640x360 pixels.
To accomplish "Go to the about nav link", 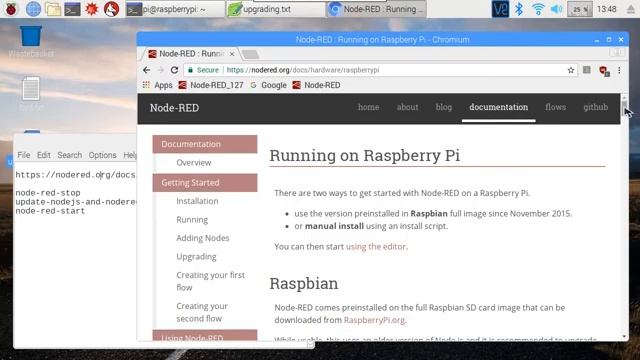I will tap(407, 107).
